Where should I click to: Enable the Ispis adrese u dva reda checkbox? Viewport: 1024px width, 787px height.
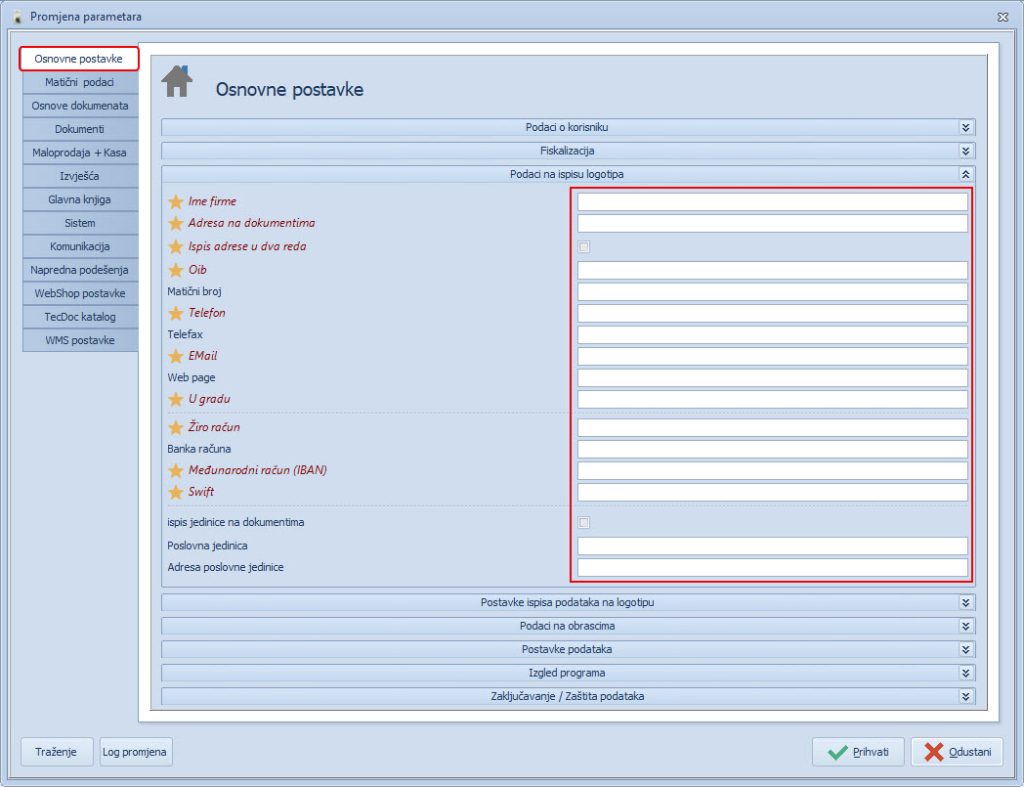pos(584,246)
